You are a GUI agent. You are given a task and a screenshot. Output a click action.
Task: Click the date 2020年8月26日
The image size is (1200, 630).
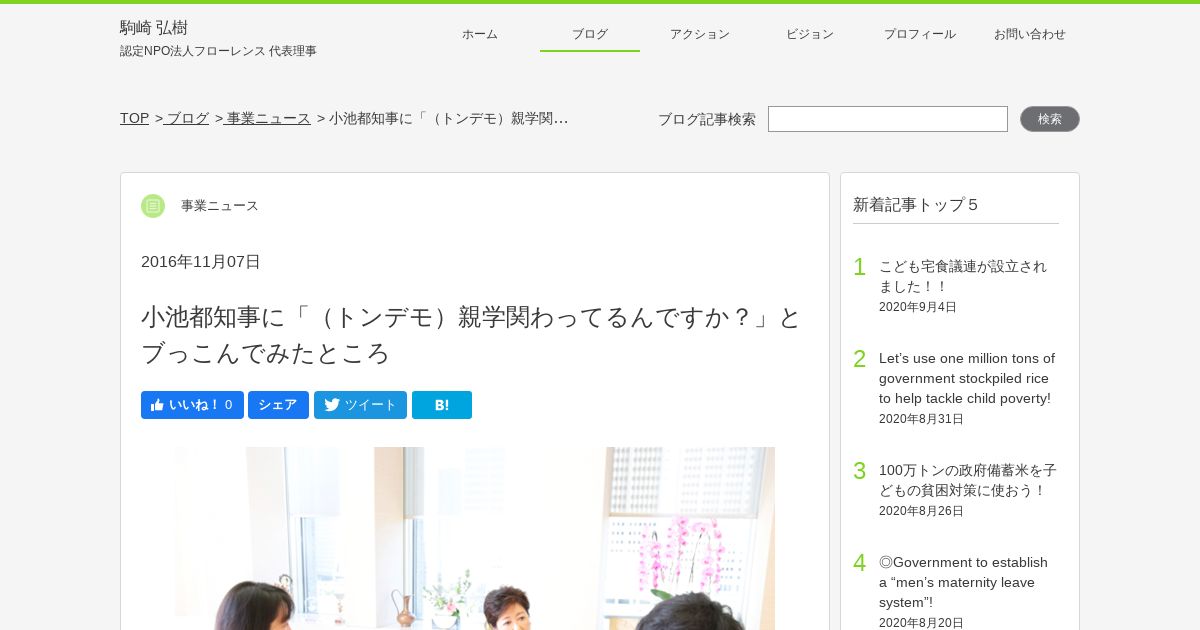click(x=921, y=511)
